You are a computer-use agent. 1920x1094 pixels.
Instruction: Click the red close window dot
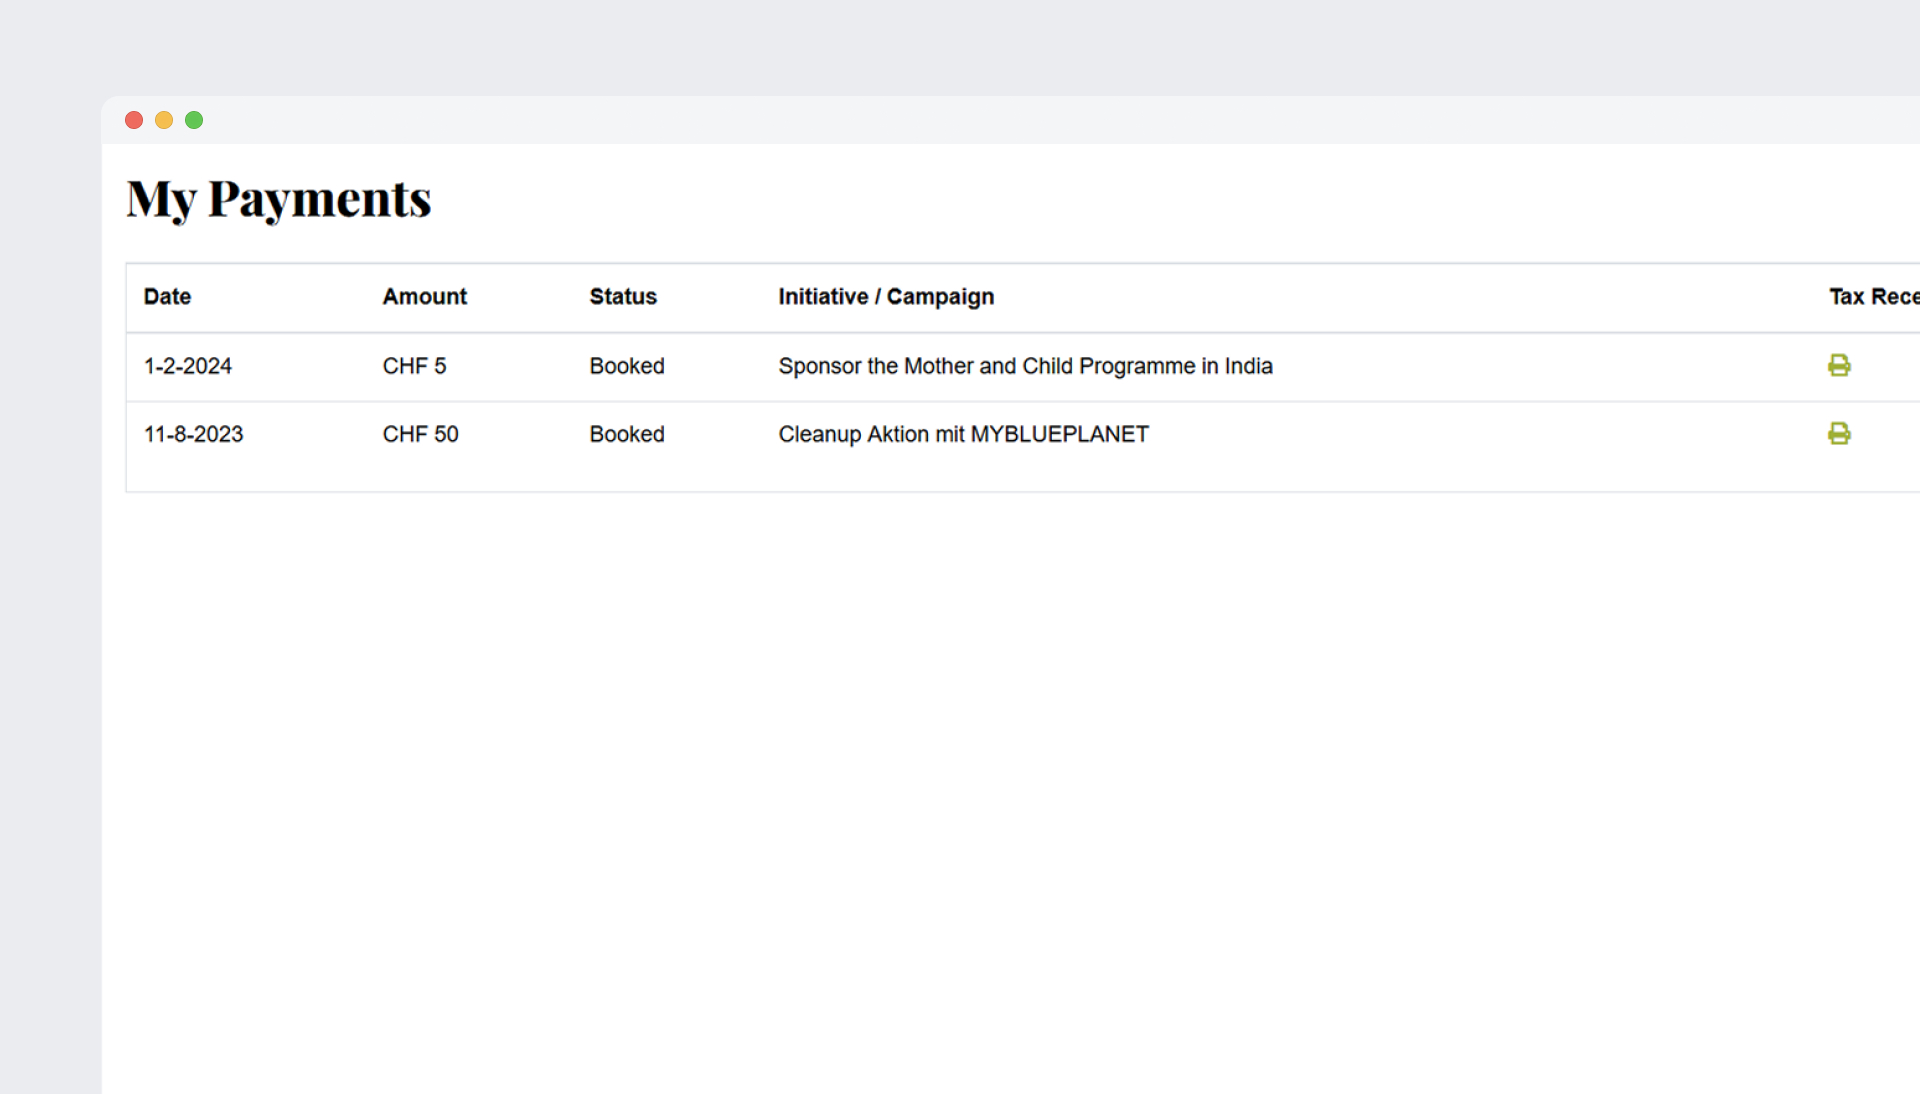[x=134, y=120]
